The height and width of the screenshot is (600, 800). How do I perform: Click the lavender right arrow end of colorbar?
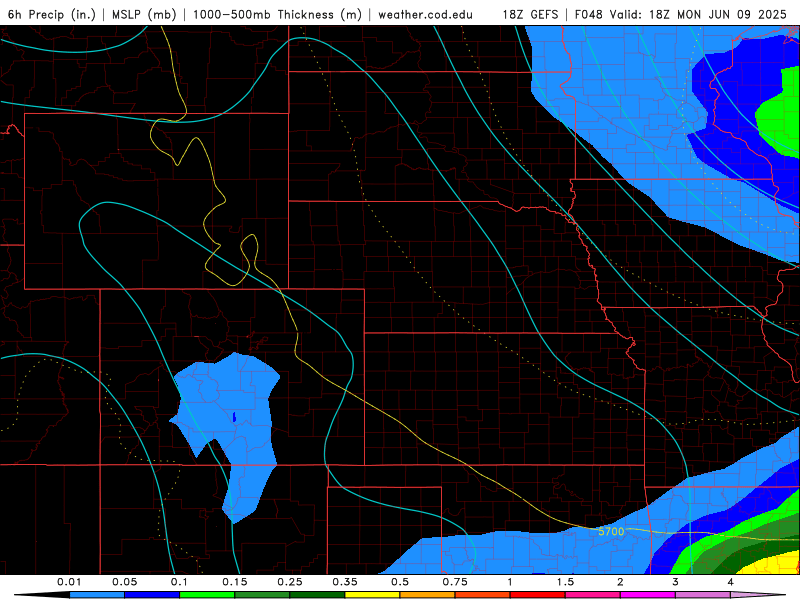[758, 595]
